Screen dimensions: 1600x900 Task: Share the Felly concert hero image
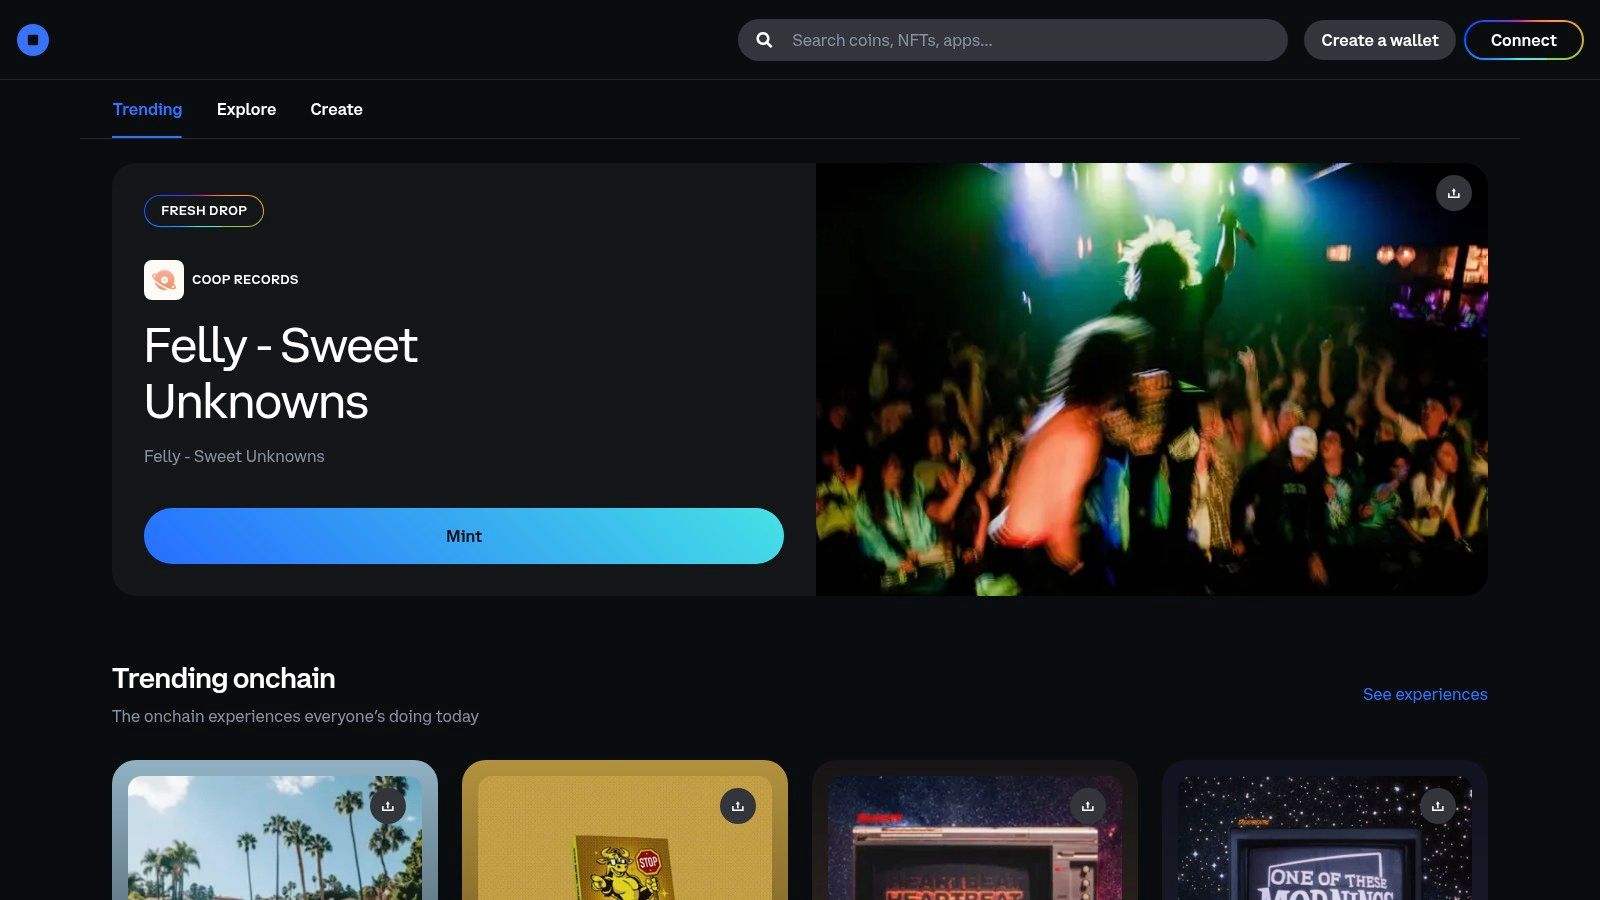1453,193
